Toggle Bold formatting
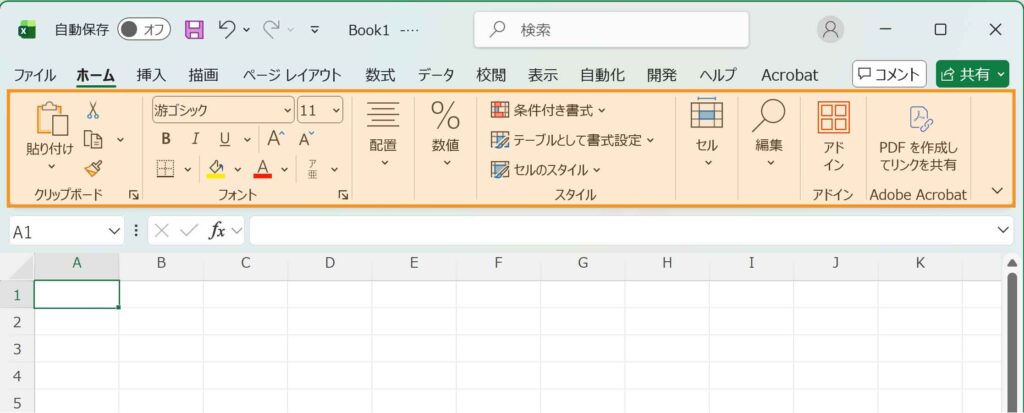The width and height of the screenshot is (1024, 413). click(x=166, y=139)
